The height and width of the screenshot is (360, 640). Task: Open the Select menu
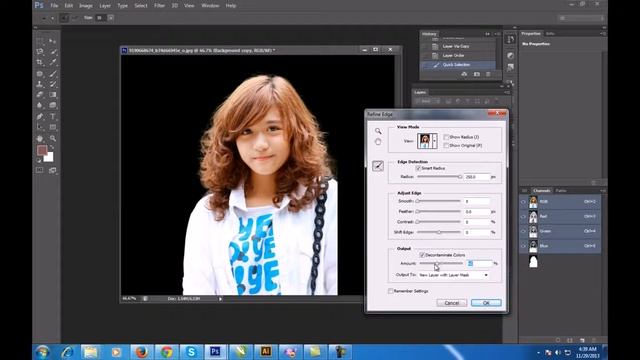click(141, 6)
